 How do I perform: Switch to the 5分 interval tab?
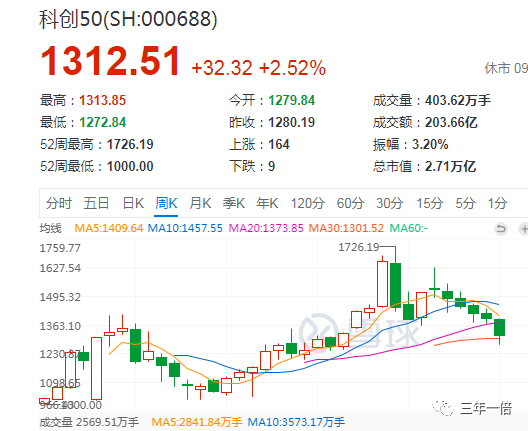[x=465, y=203]
